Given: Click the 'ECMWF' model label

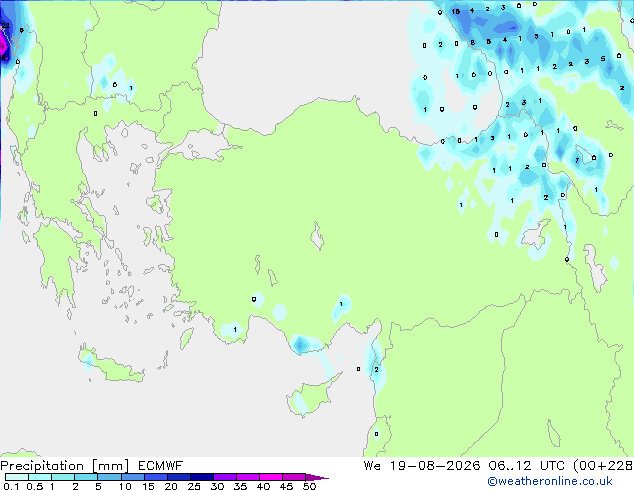Looking at the screenshot, I should pyautogui.click(x=161, y=466).
